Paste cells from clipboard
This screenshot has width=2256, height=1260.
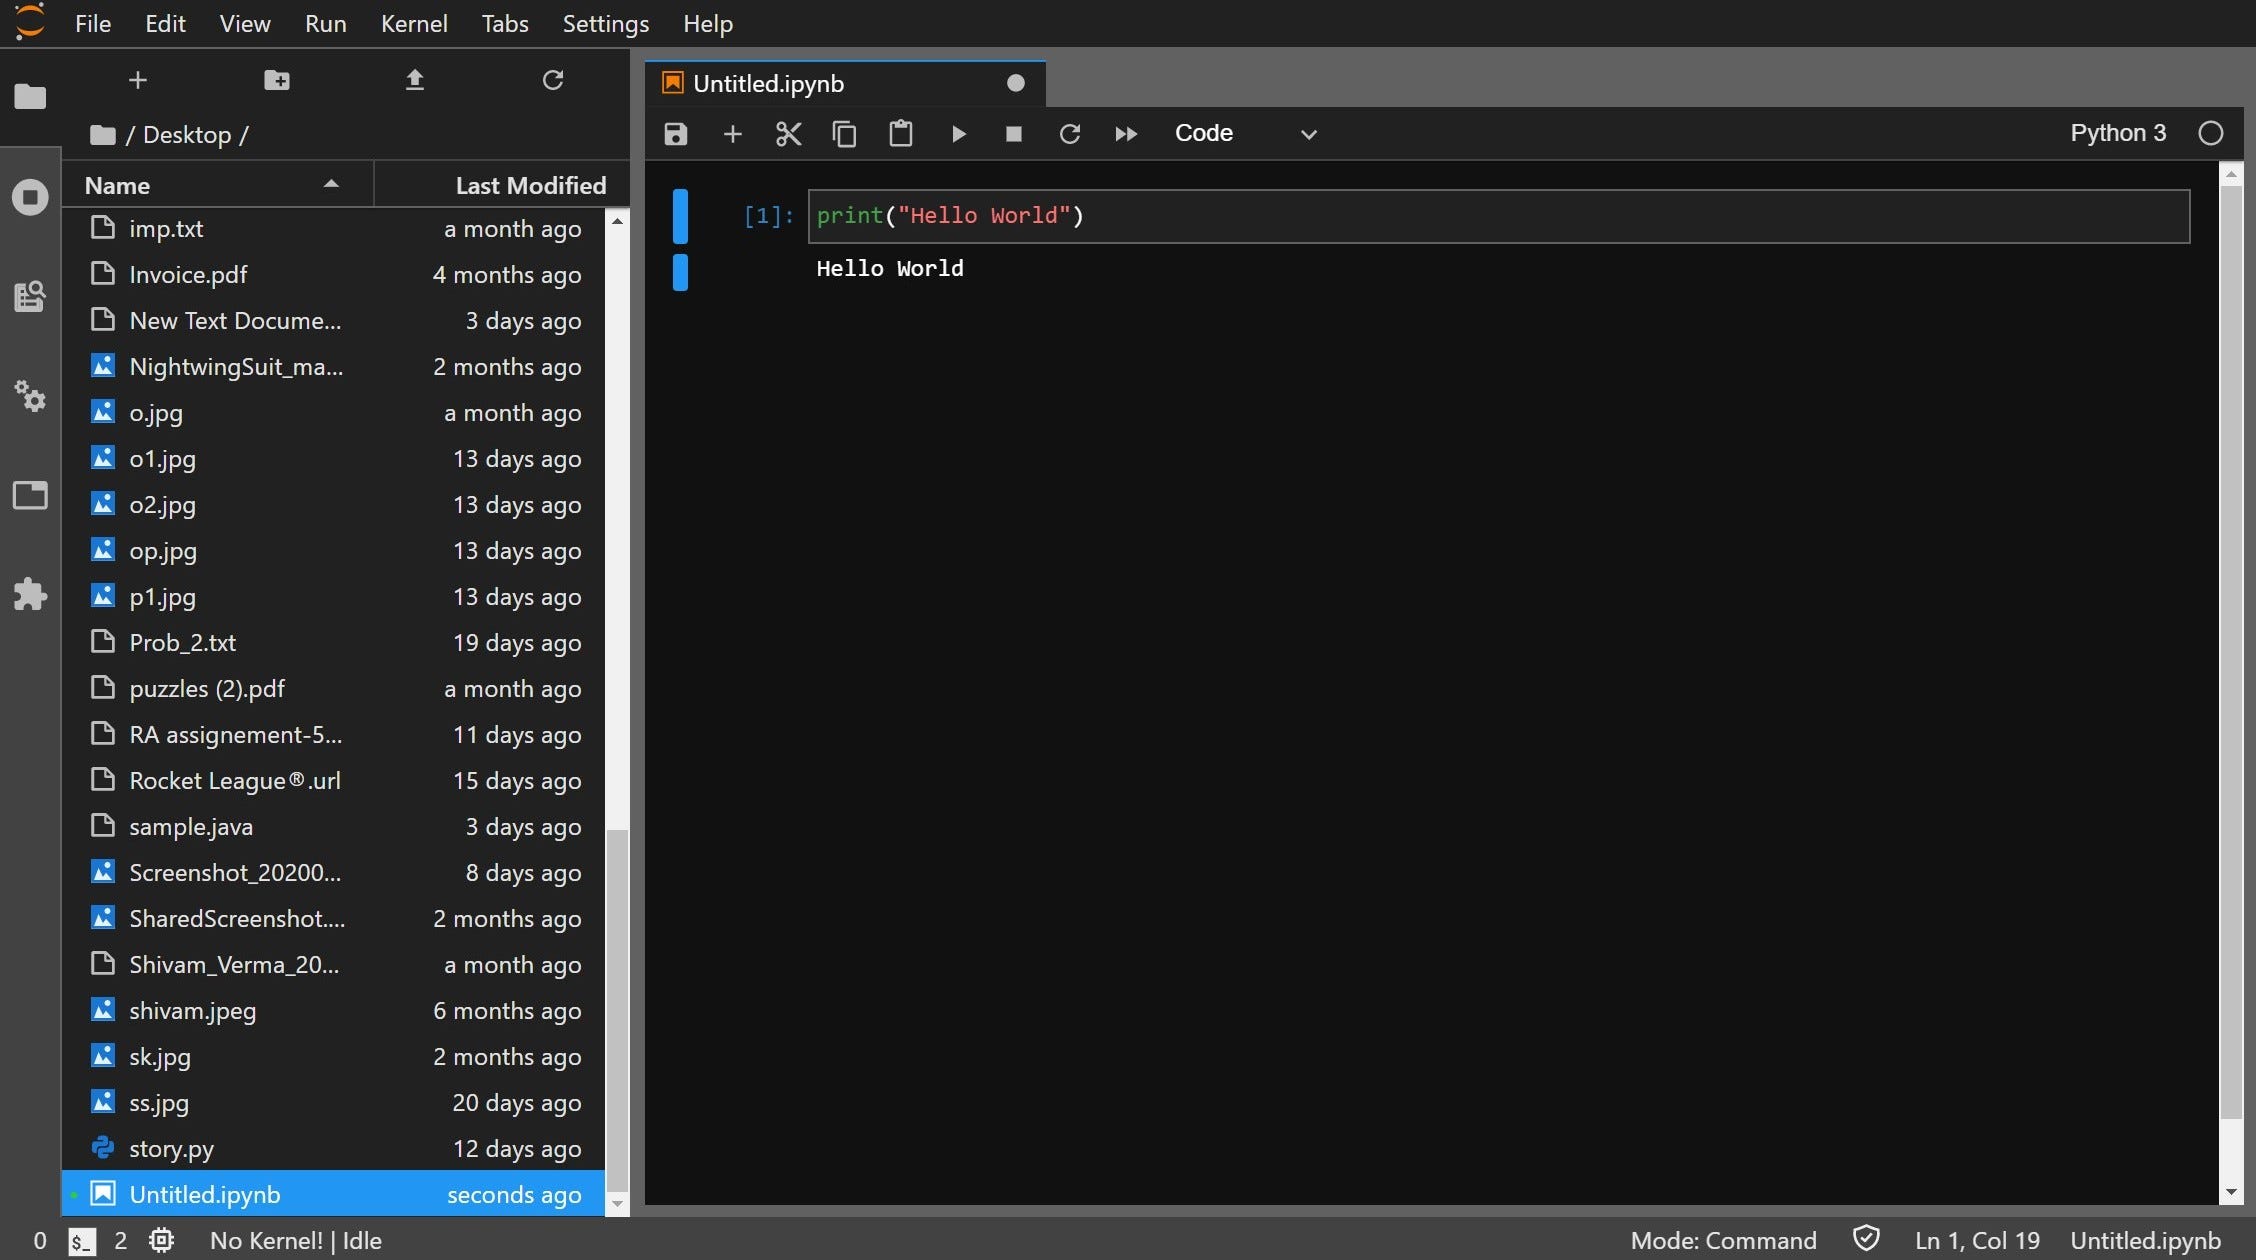click(901, 133)
